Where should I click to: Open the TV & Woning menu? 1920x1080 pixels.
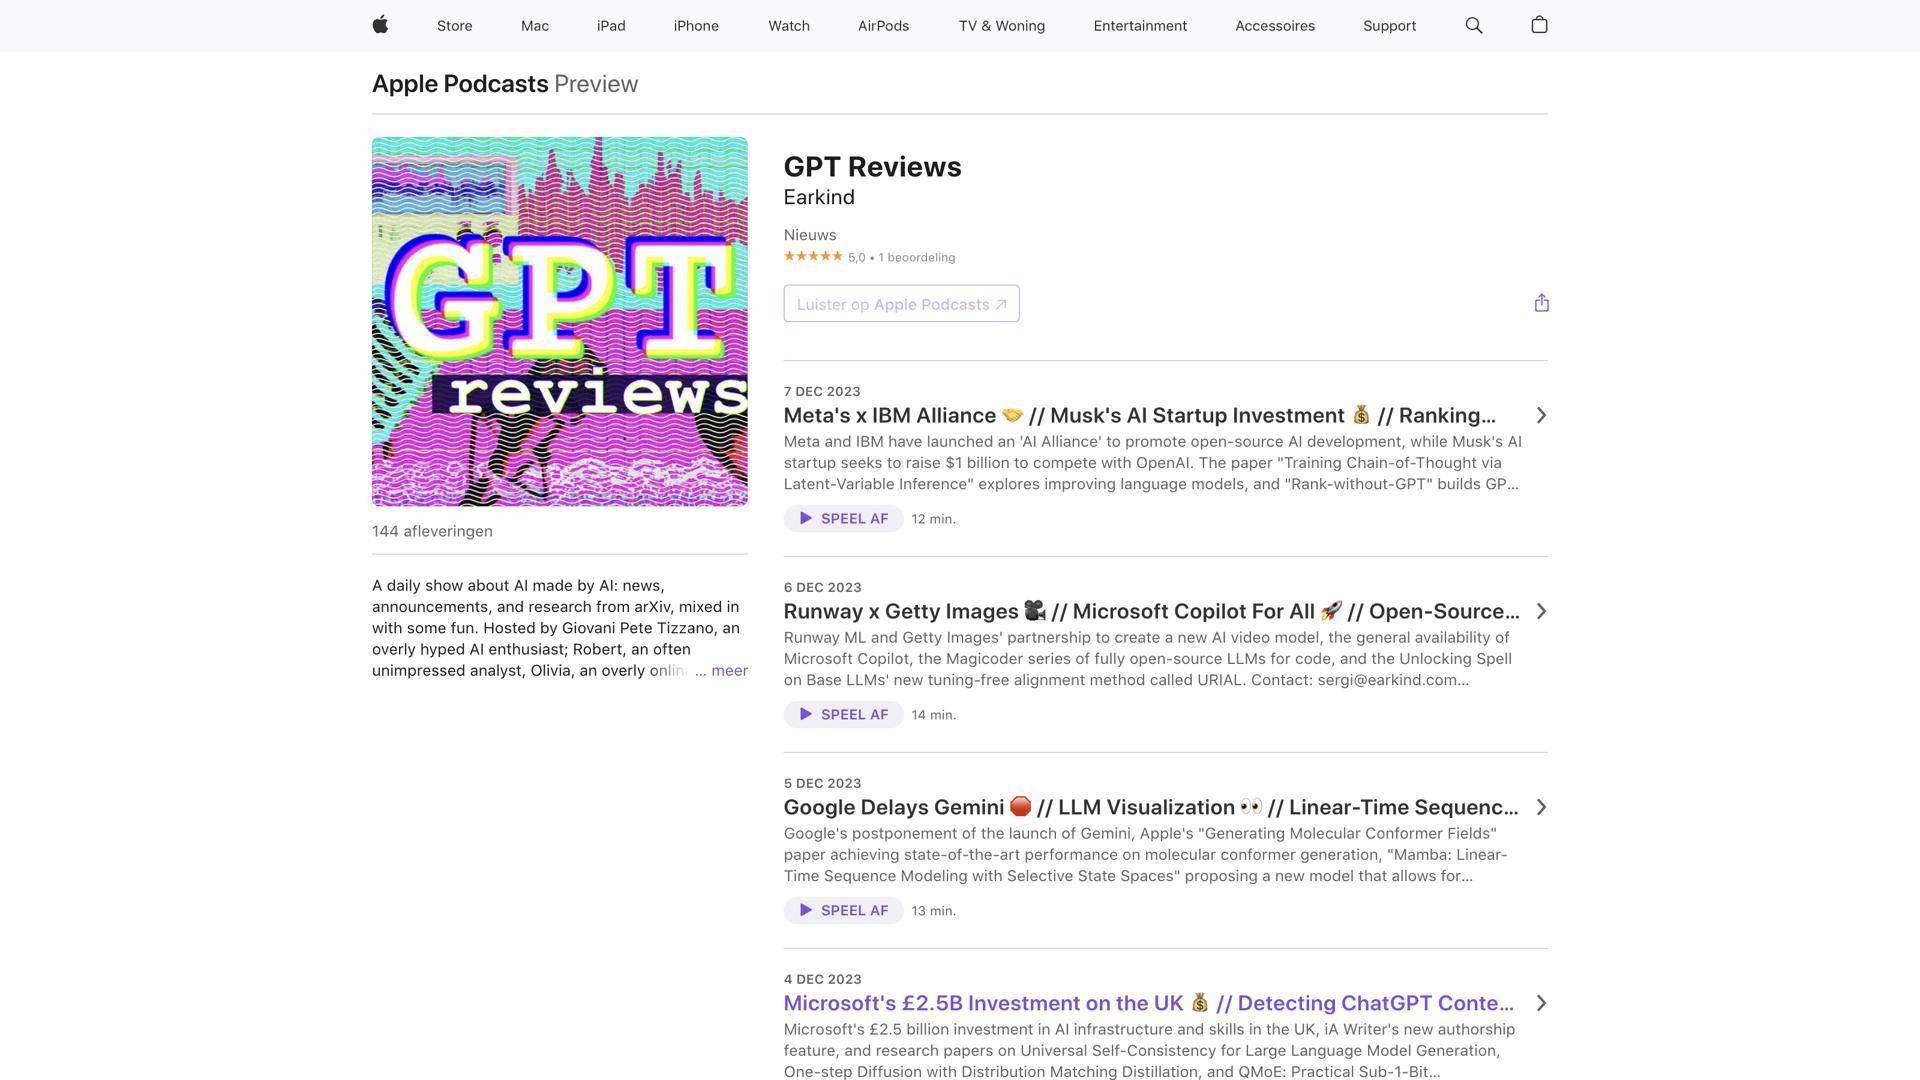[x=1001, y=25]
